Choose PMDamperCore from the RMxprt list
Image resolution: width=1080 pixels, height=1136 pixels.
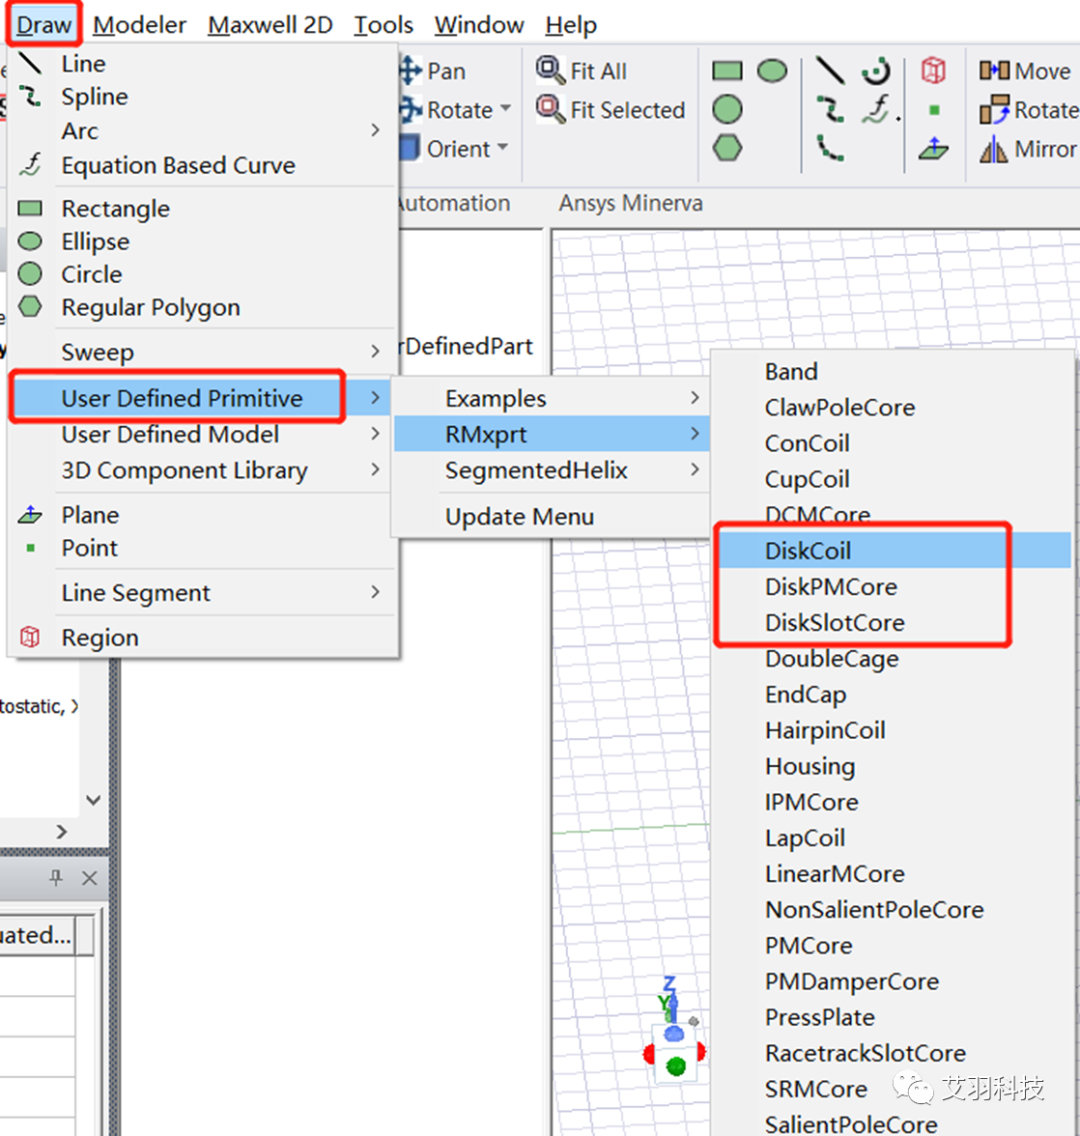(x=894, y=981)
